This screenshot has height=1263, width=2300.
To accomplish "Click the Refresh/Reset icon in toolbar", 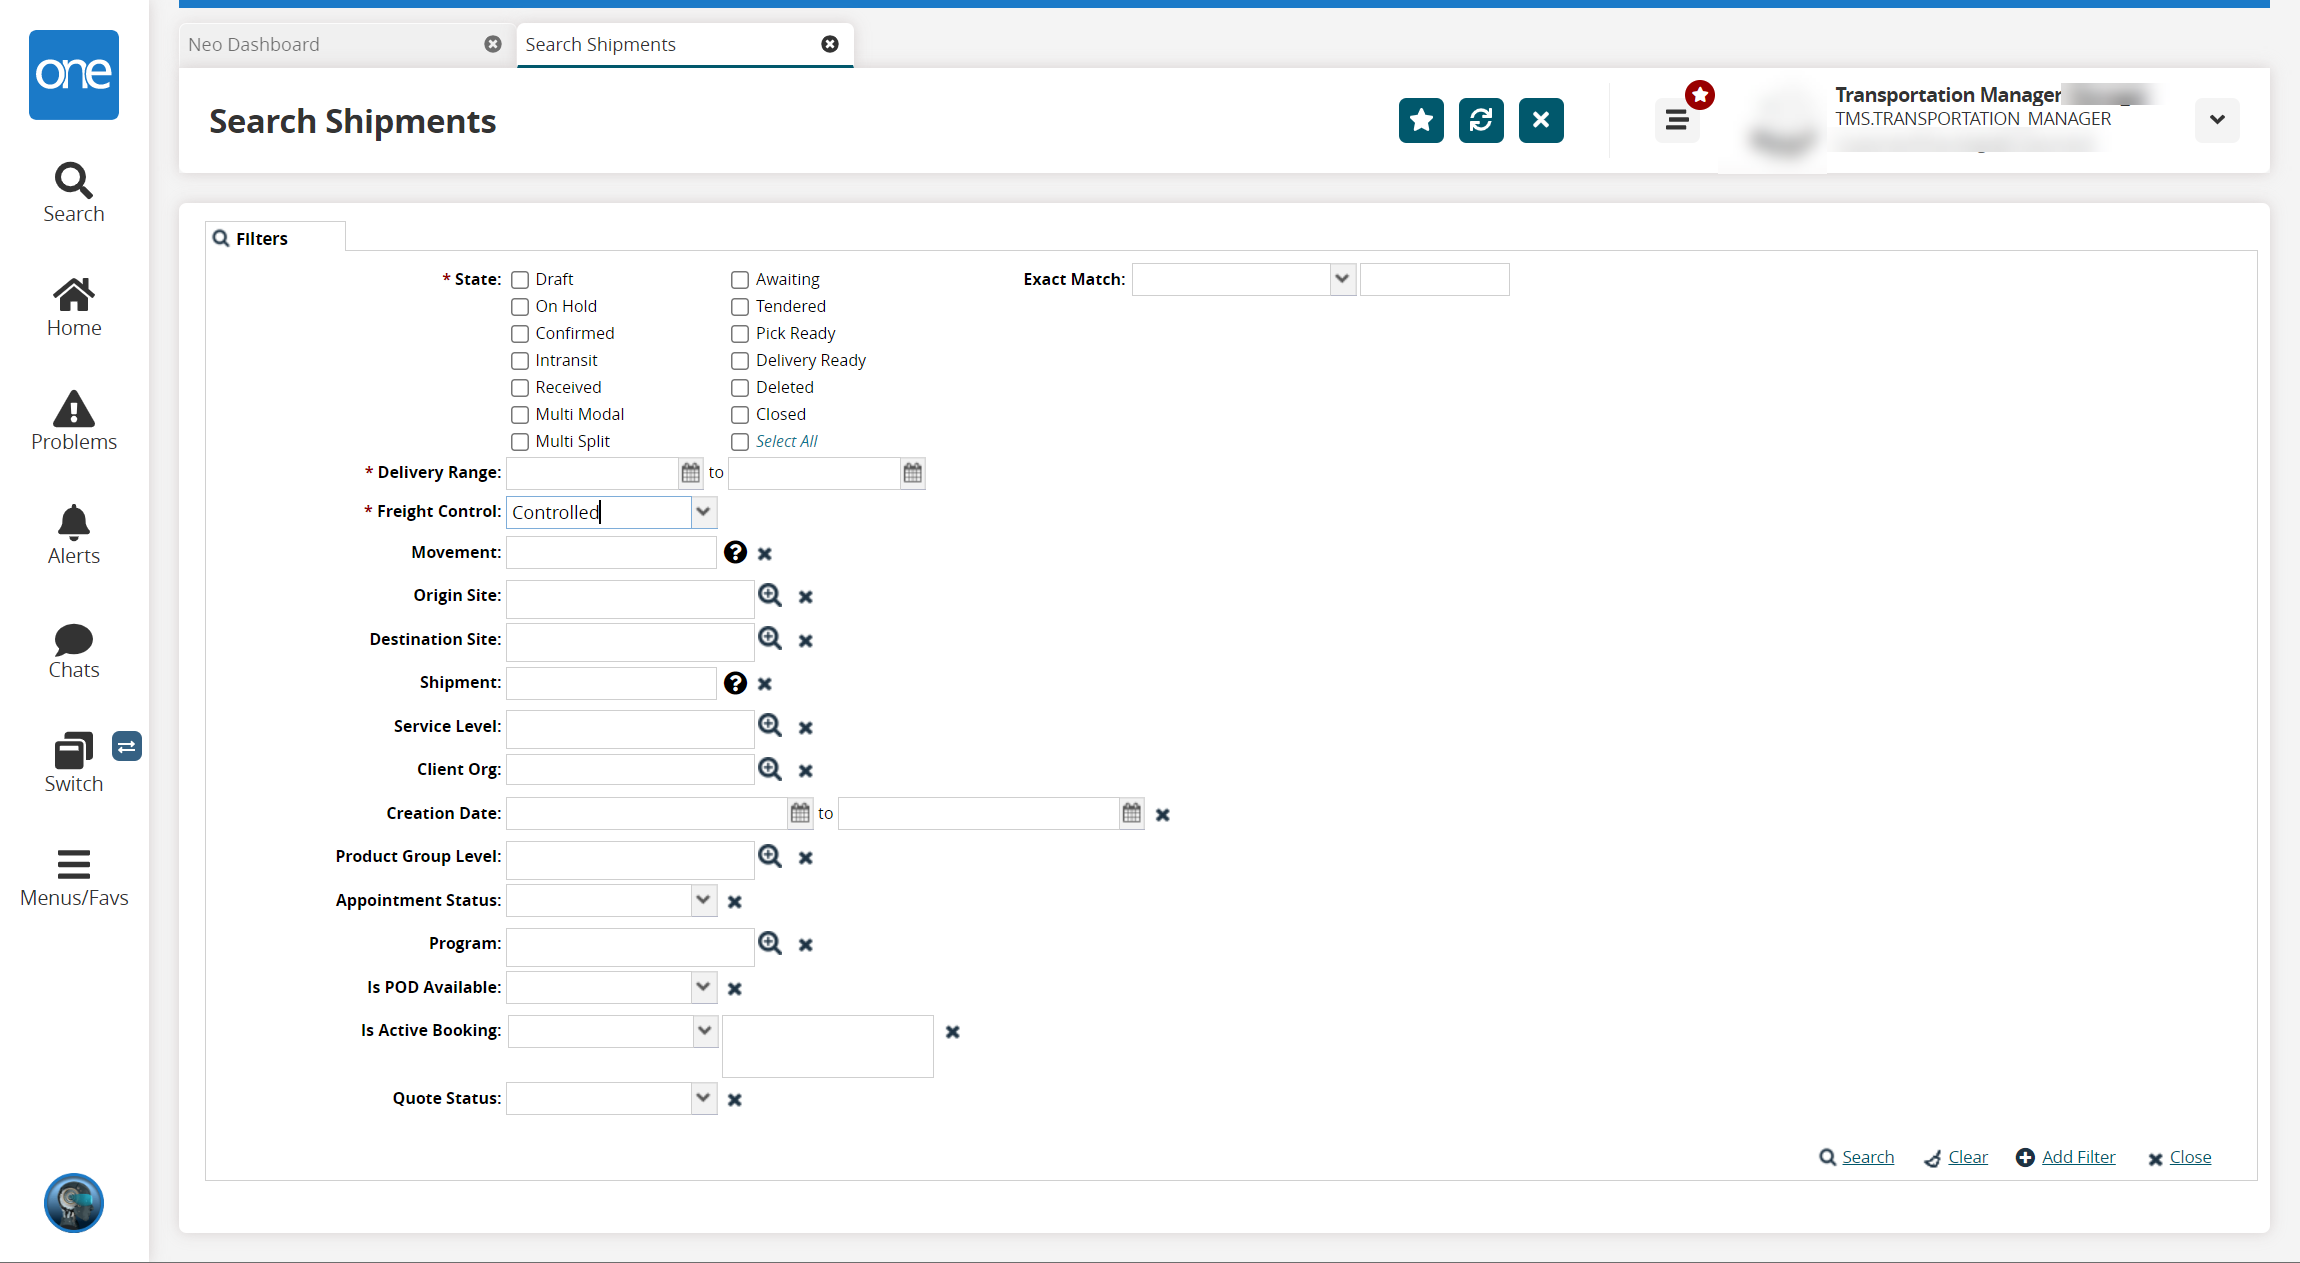I will (x=1480, y=120).
